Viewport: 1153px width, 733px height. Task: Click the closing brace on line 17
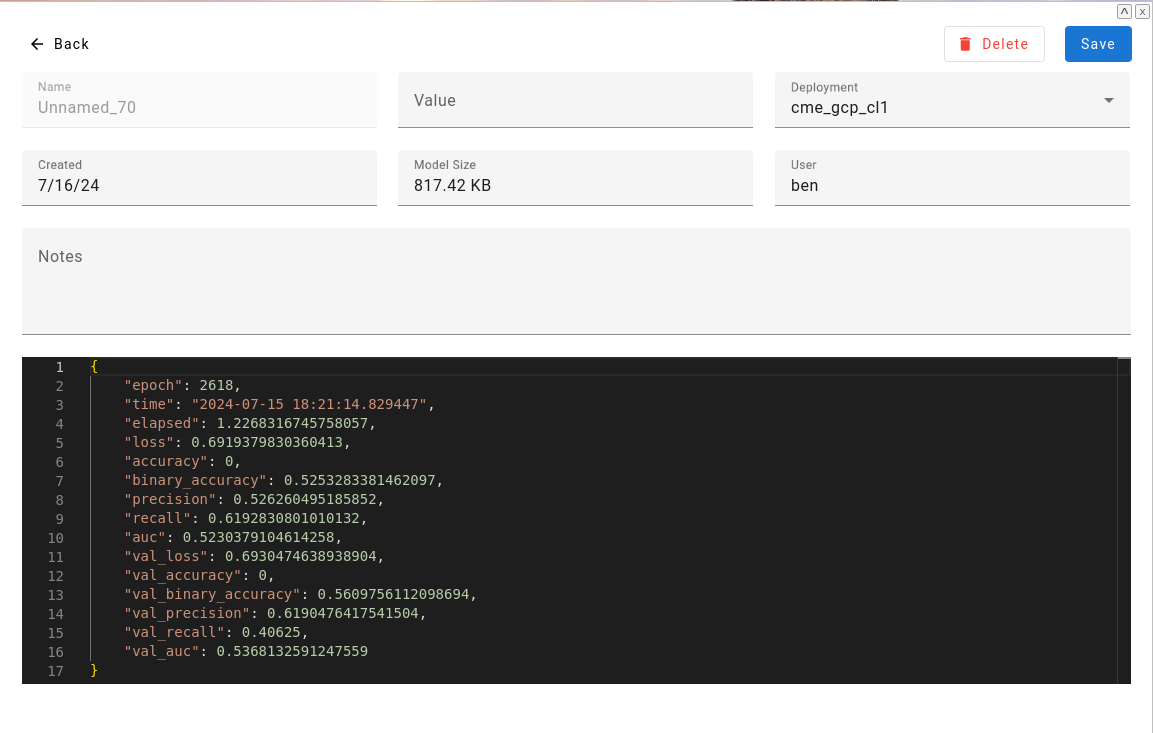tap(95, 671)
